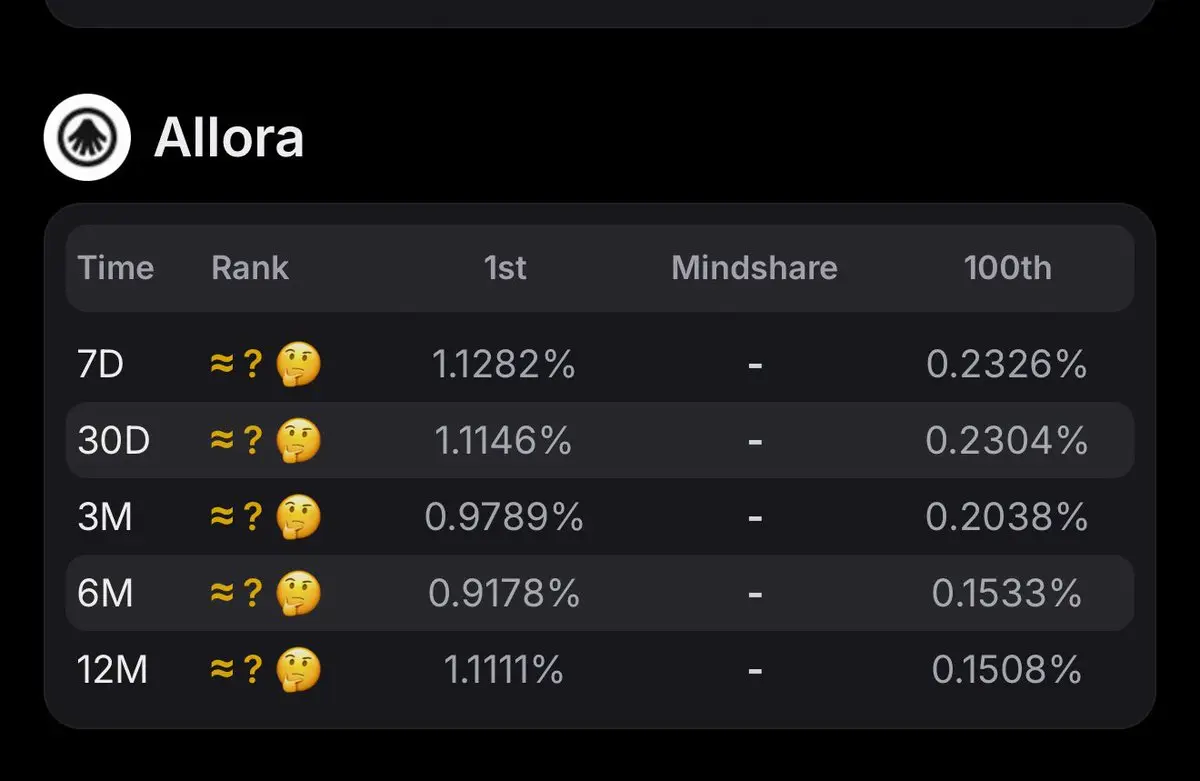Click the approx-question rank symbol in 12M row
Image resolution: width=1200 pixels, height=781 pixels.
point(236,670)
